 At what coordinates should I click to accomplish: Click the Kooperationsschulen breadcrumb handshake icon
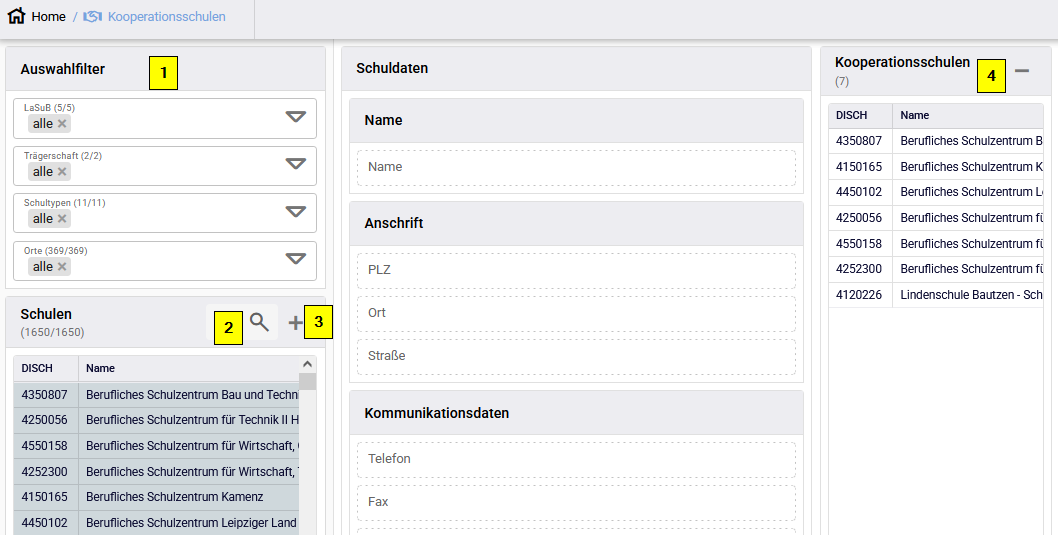click(x=92, y=17)
